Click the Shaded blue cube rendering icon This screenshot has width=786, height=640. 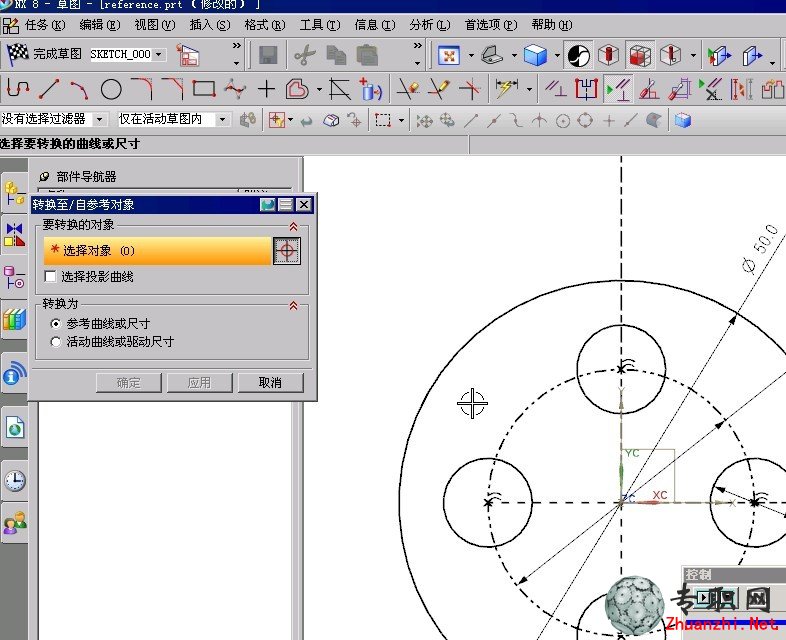pyautogui.click(x=535, y=55)
